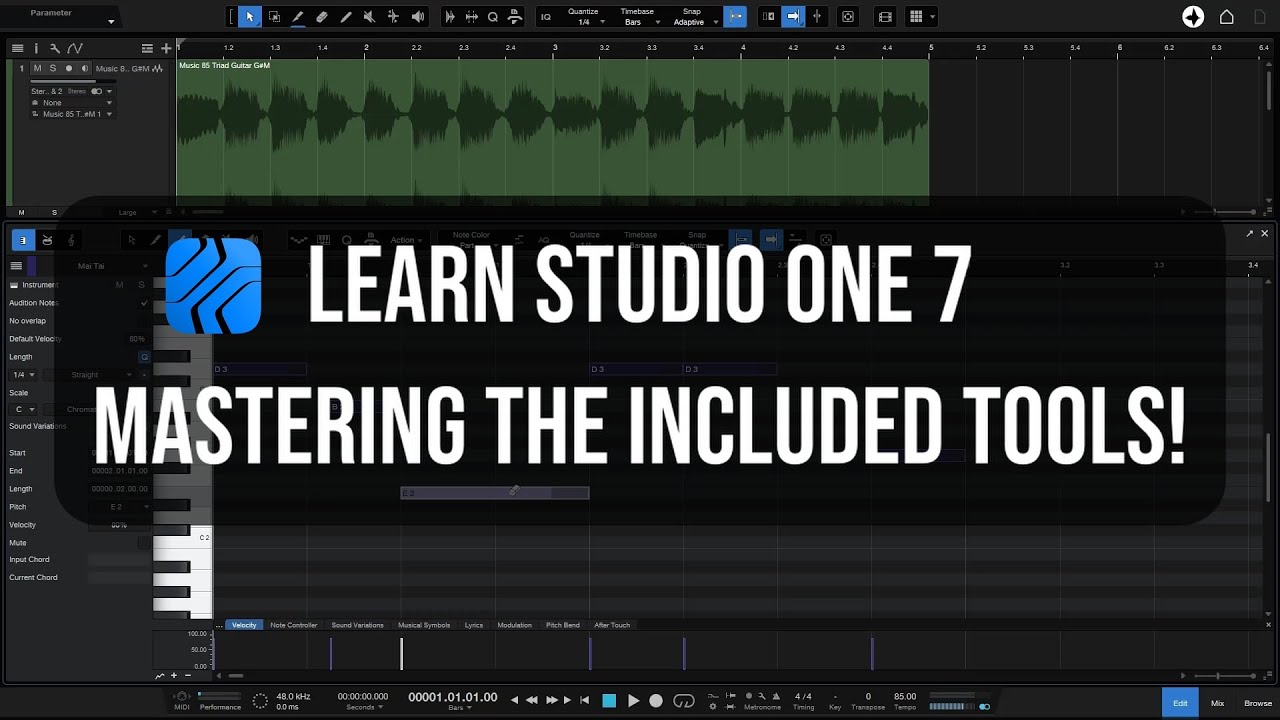Open the Start page home icon

click(x=1227, y=16)
